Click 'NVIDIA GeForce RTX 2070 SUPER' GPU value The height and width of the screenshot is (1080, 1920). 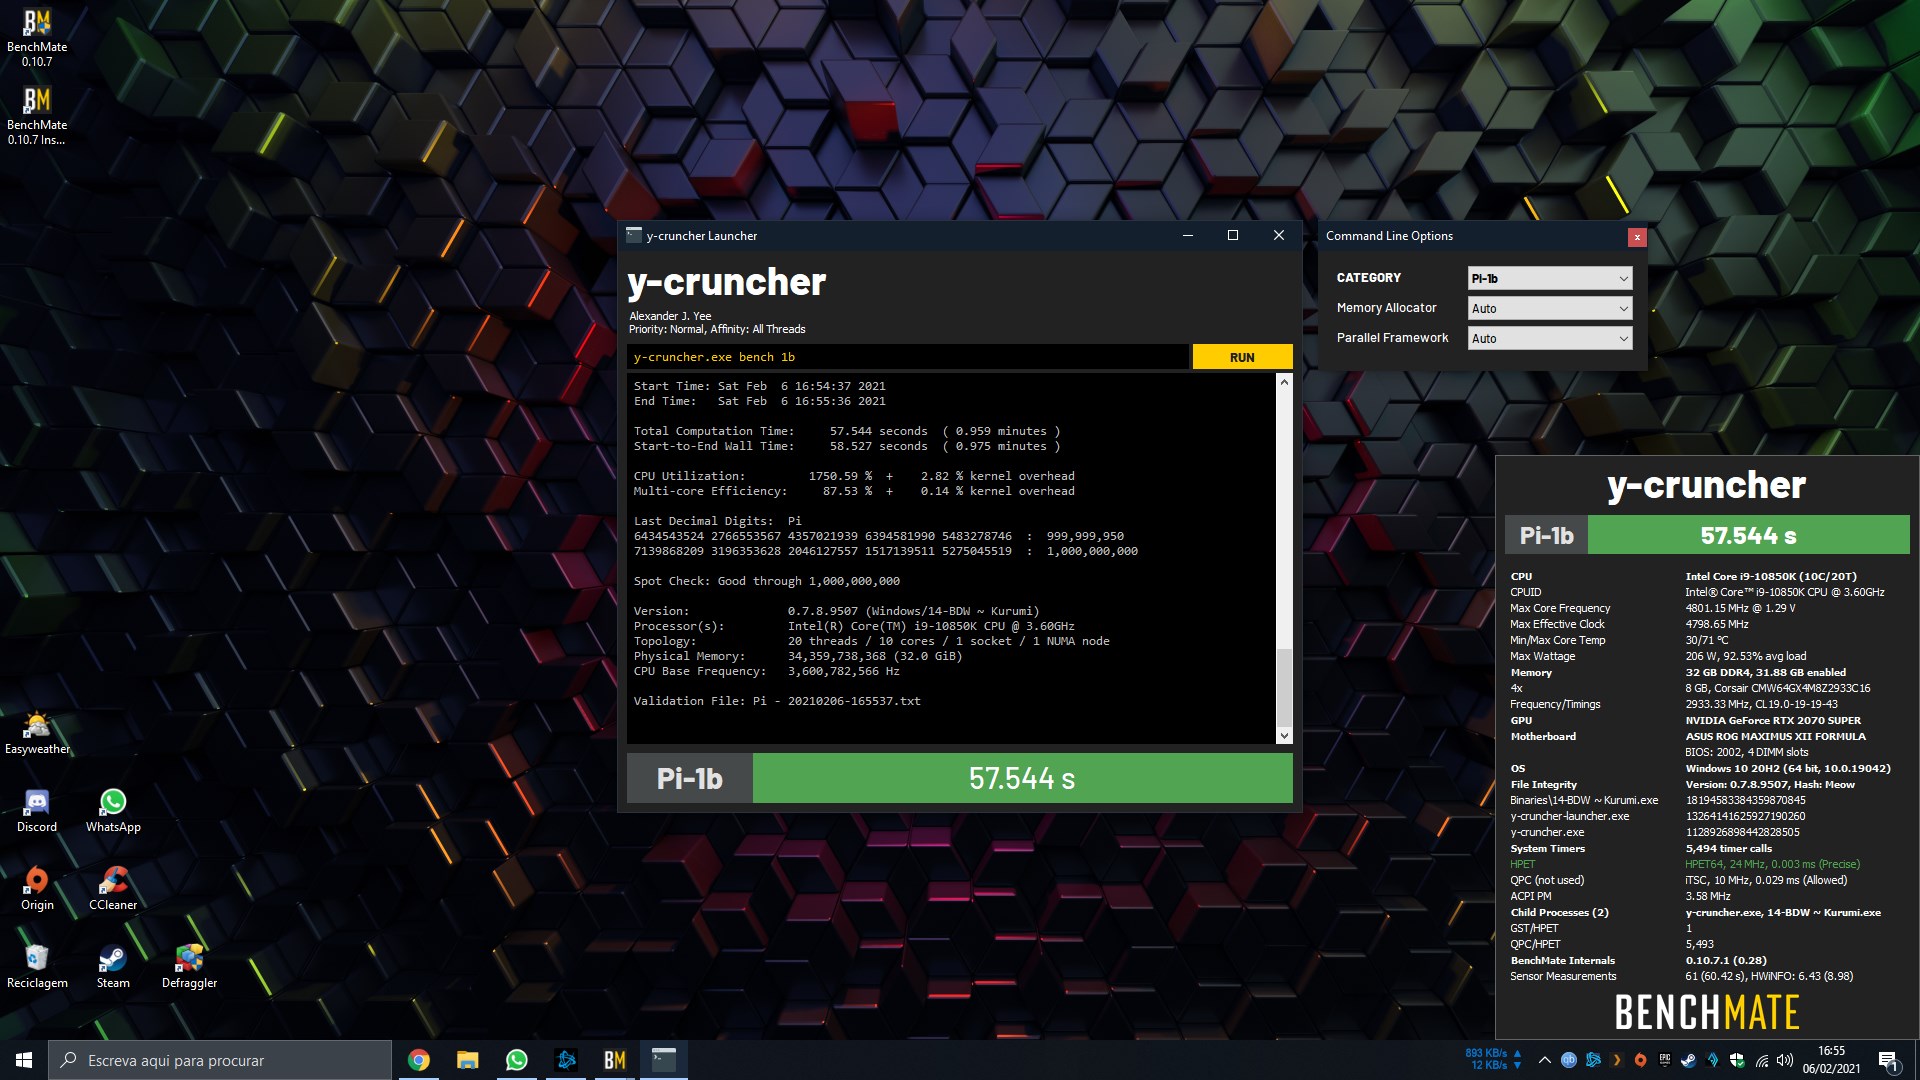1773,720
